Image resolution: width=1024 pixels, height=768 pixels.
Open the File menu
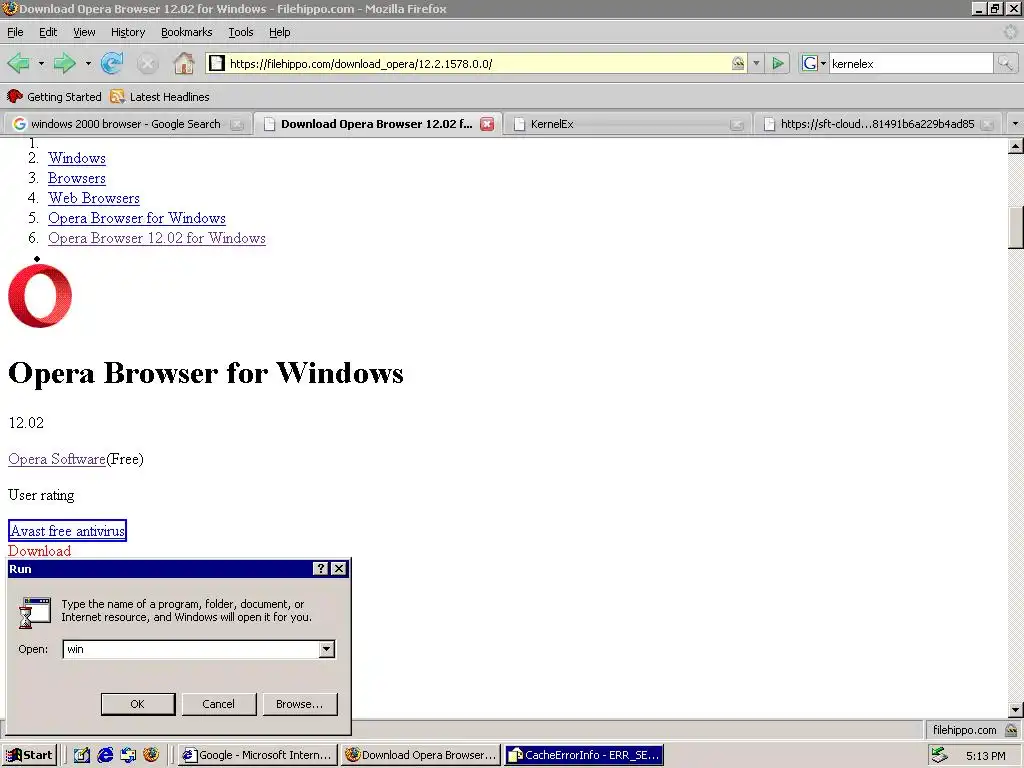[x=15, y=32]
